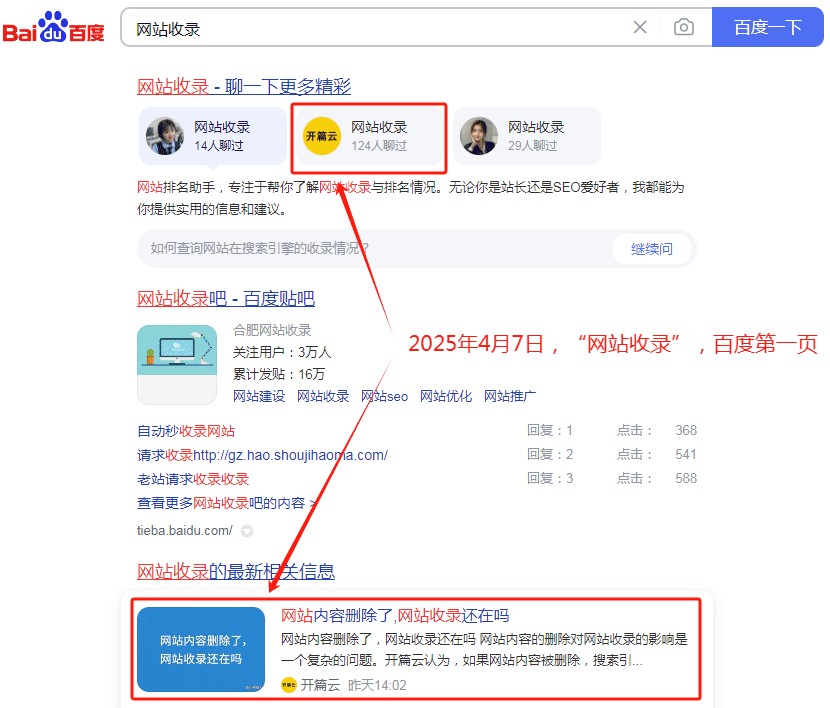The width and height of the screenshot is (830, 708).
Task: Click 查看更多网站收录吧的内容 link
Action: coord(227,503)
